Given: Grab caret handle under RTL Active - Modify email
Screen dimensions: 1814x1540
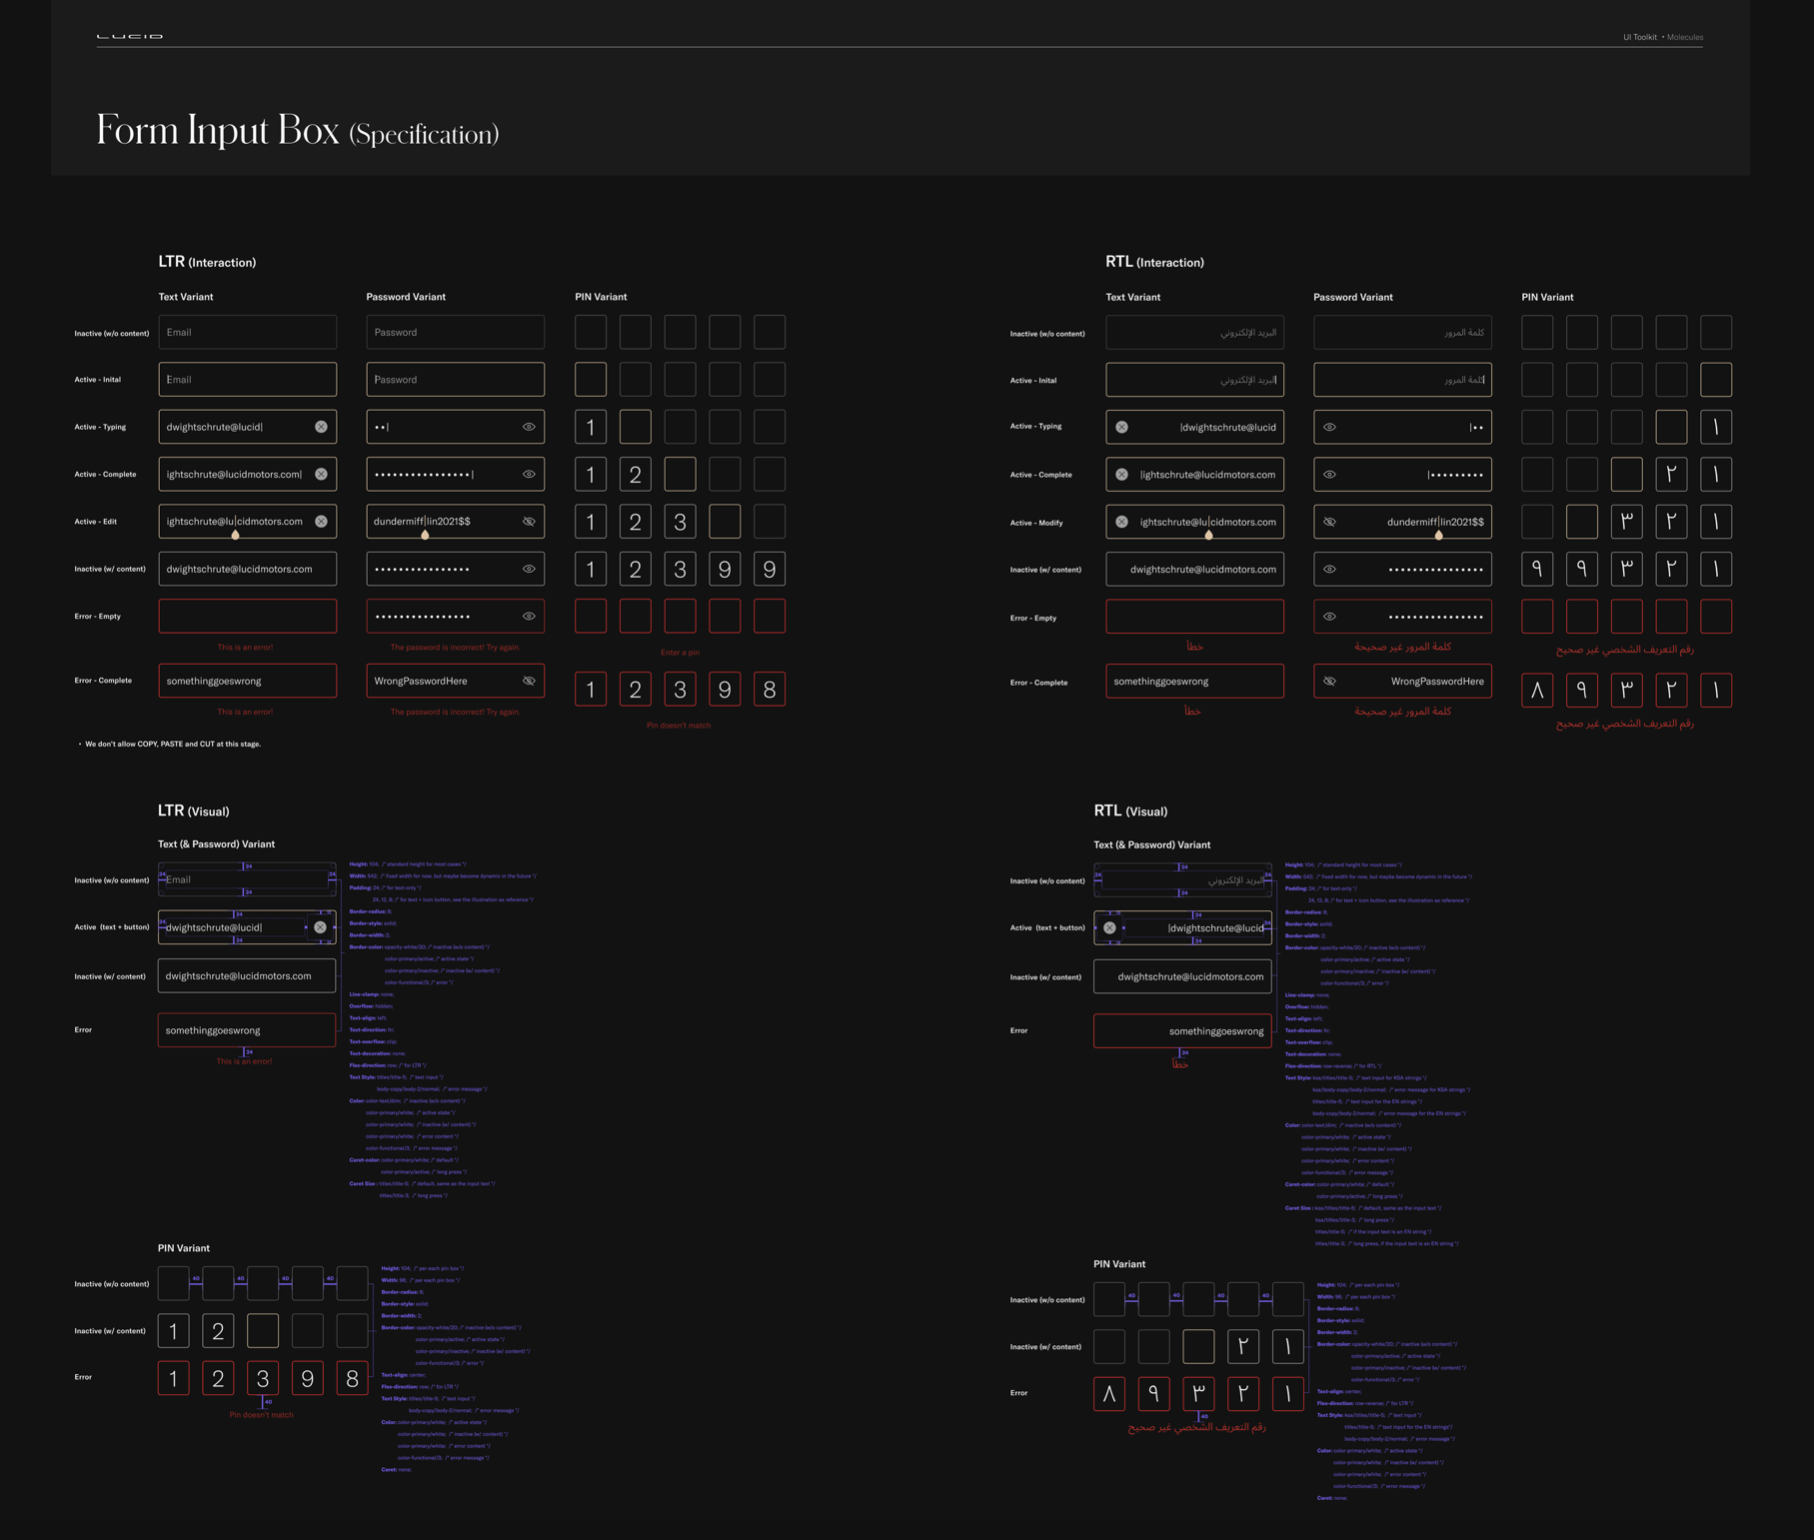Looking at the screenshot, I should point(1209,535).
